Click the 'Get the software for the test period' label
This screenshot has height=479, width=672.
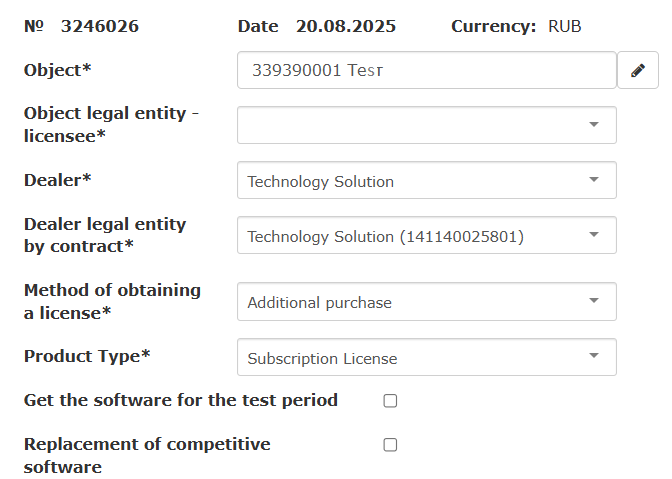pyautogui.click(x=180, y=400)
